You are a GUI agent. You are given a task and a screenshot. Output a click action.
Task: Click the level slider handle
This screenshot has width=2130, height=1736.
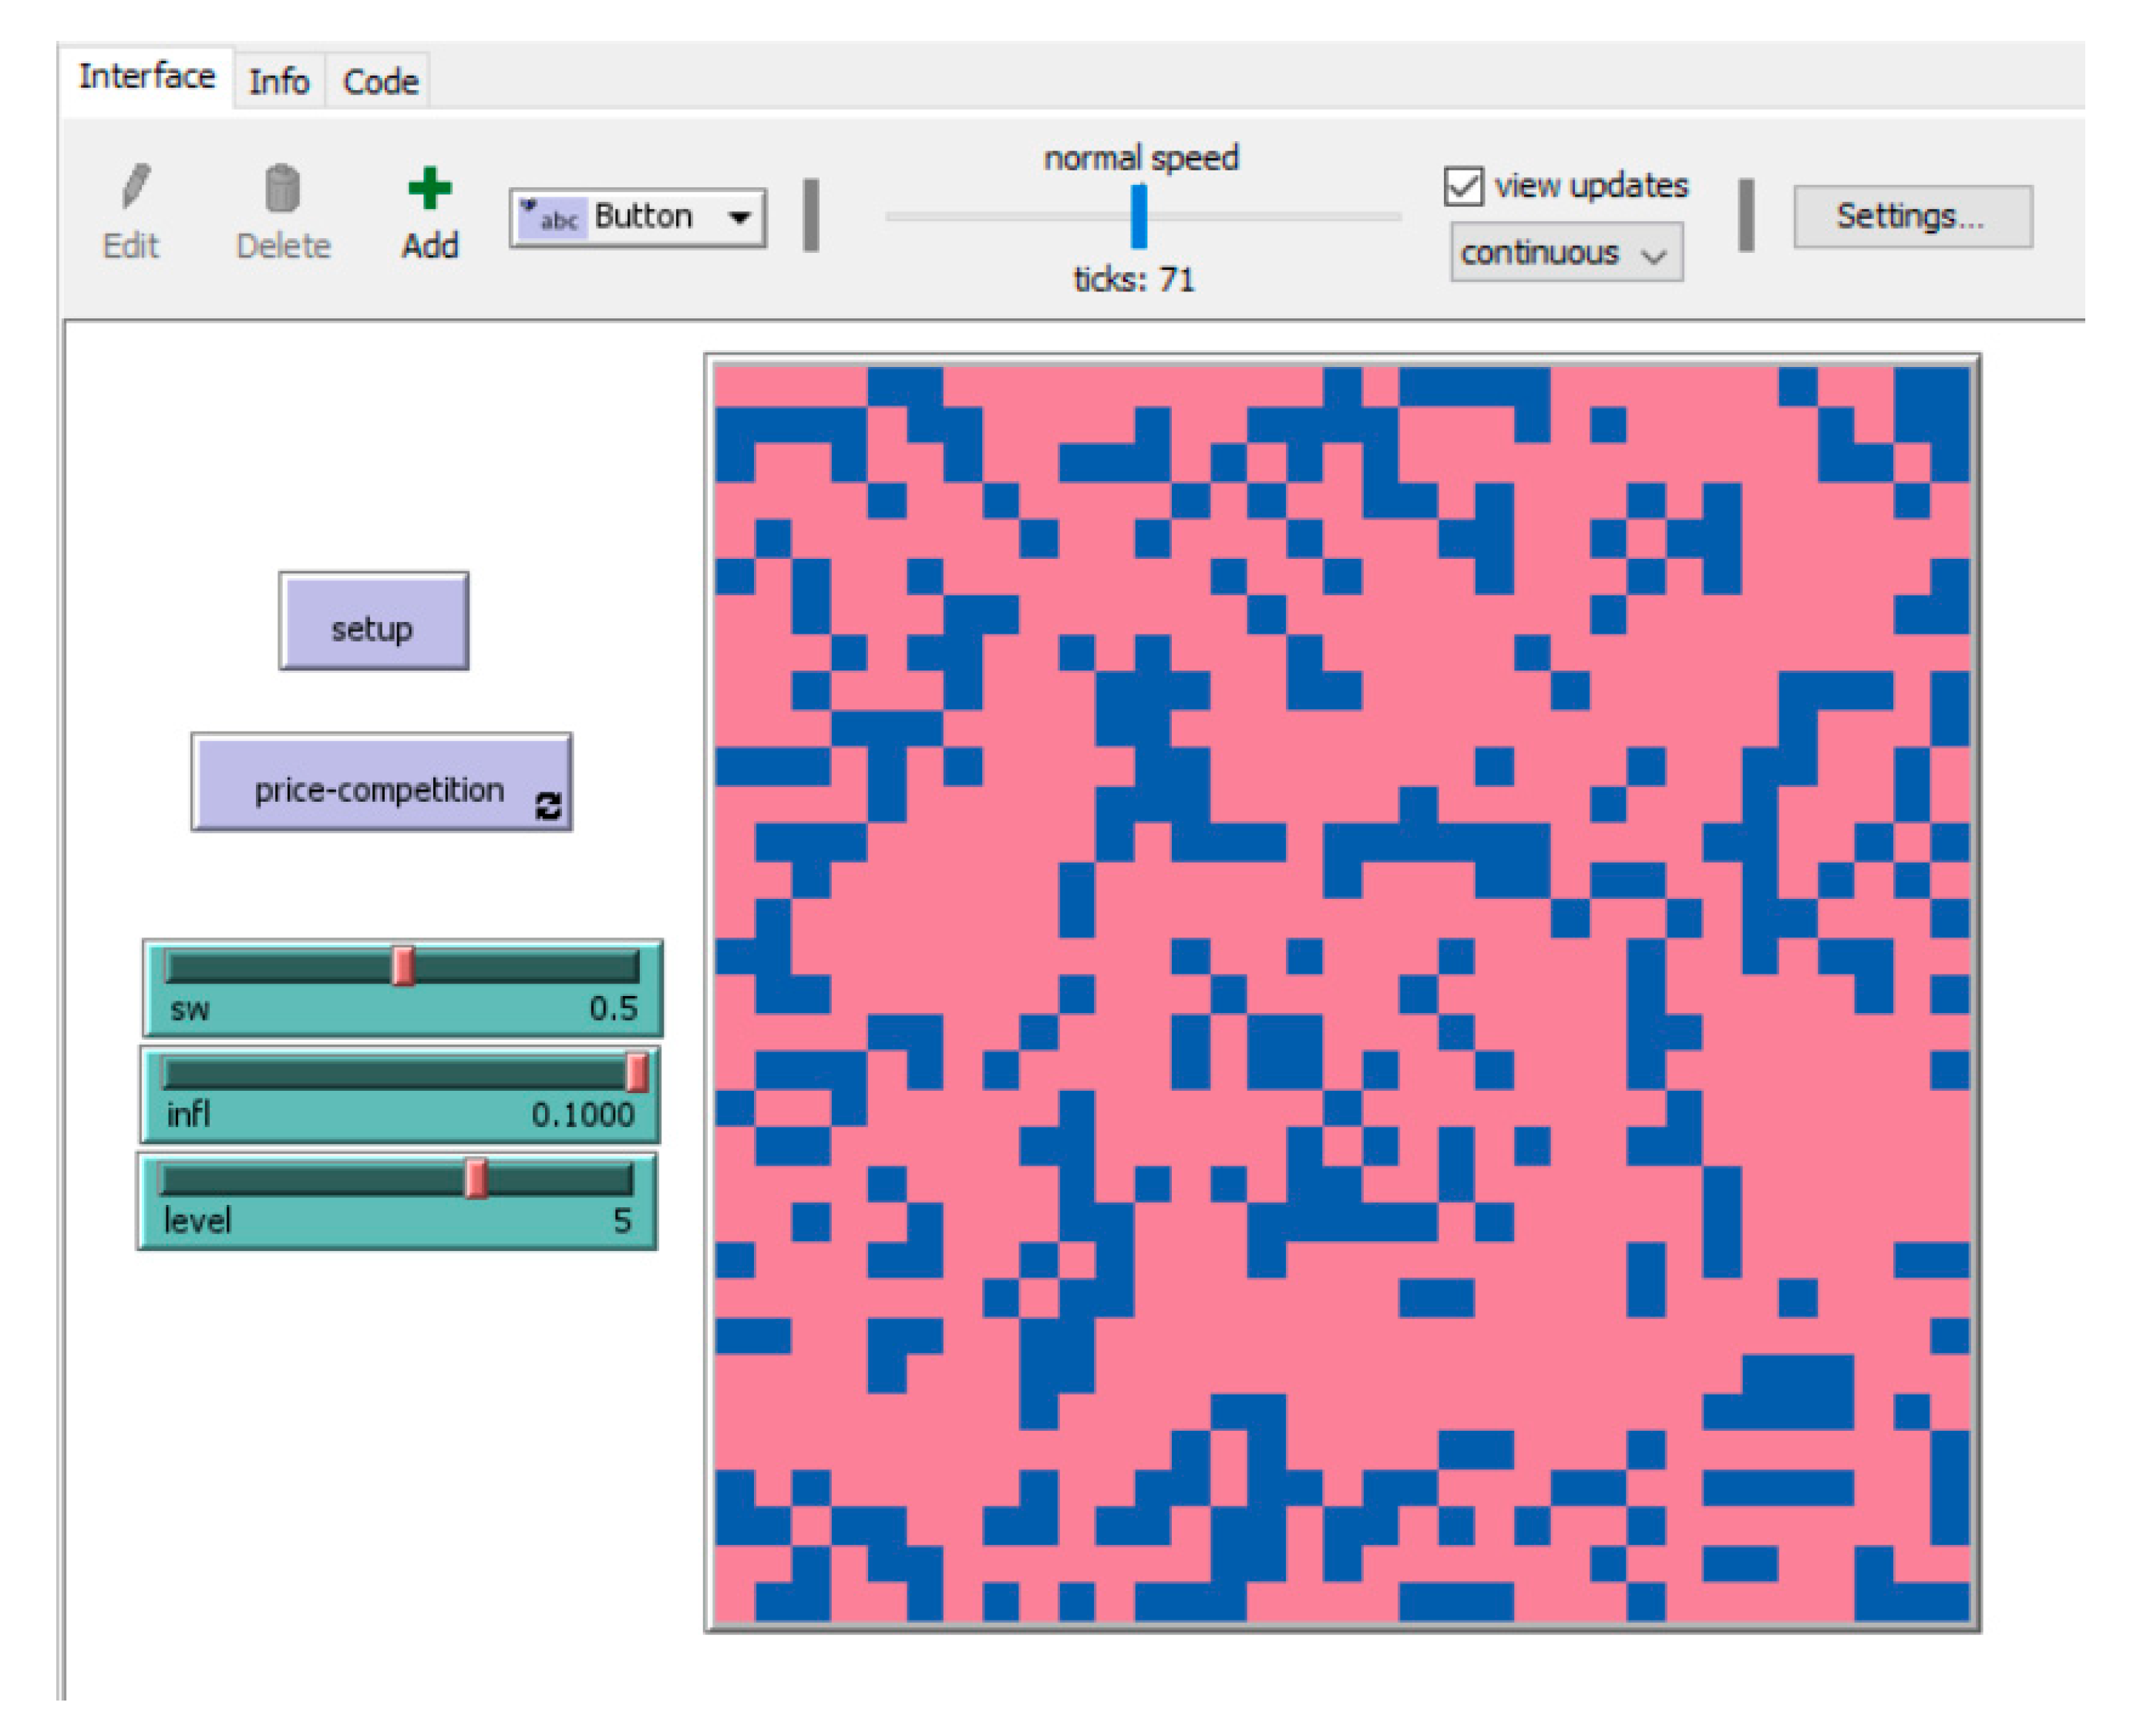[x=476, y=1178]
